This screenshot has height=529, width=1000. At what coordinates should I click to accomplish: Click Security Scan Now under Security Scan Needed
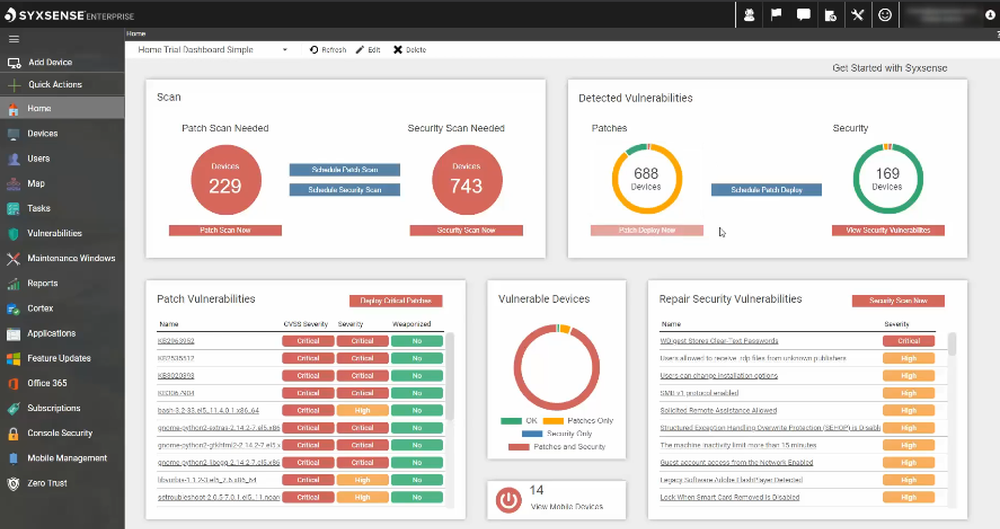[x=466, y=230]
